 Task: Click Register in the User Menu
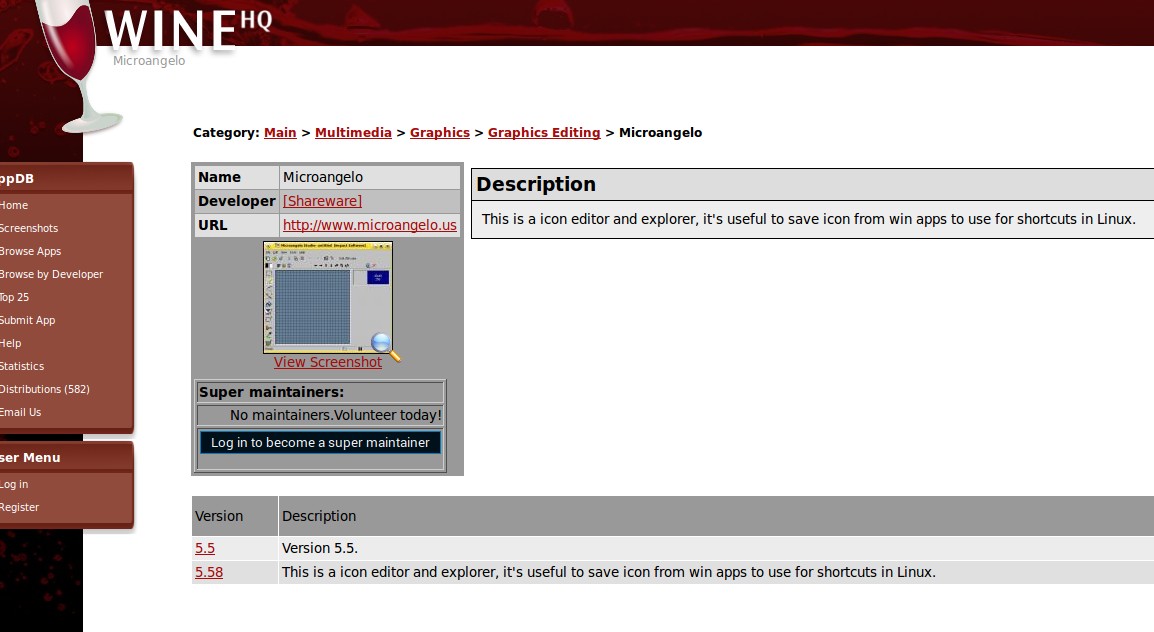point(20,507)
